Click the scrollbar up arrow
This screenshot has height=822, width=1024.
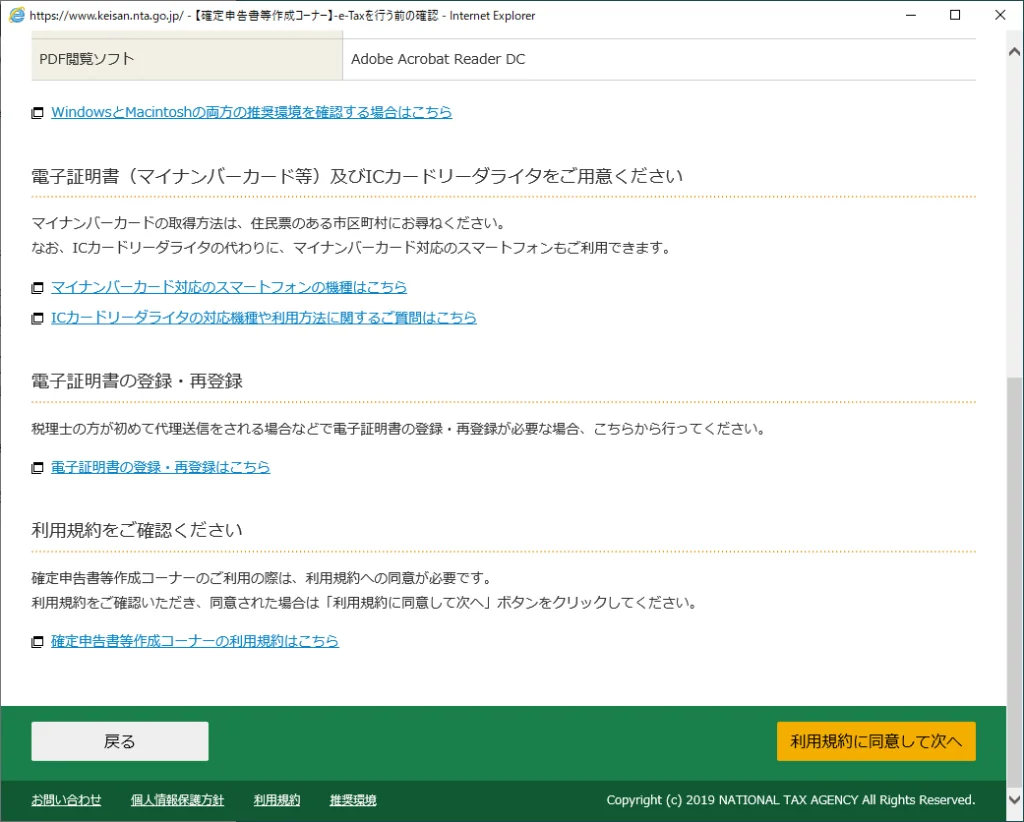[x=1015, y=52]
